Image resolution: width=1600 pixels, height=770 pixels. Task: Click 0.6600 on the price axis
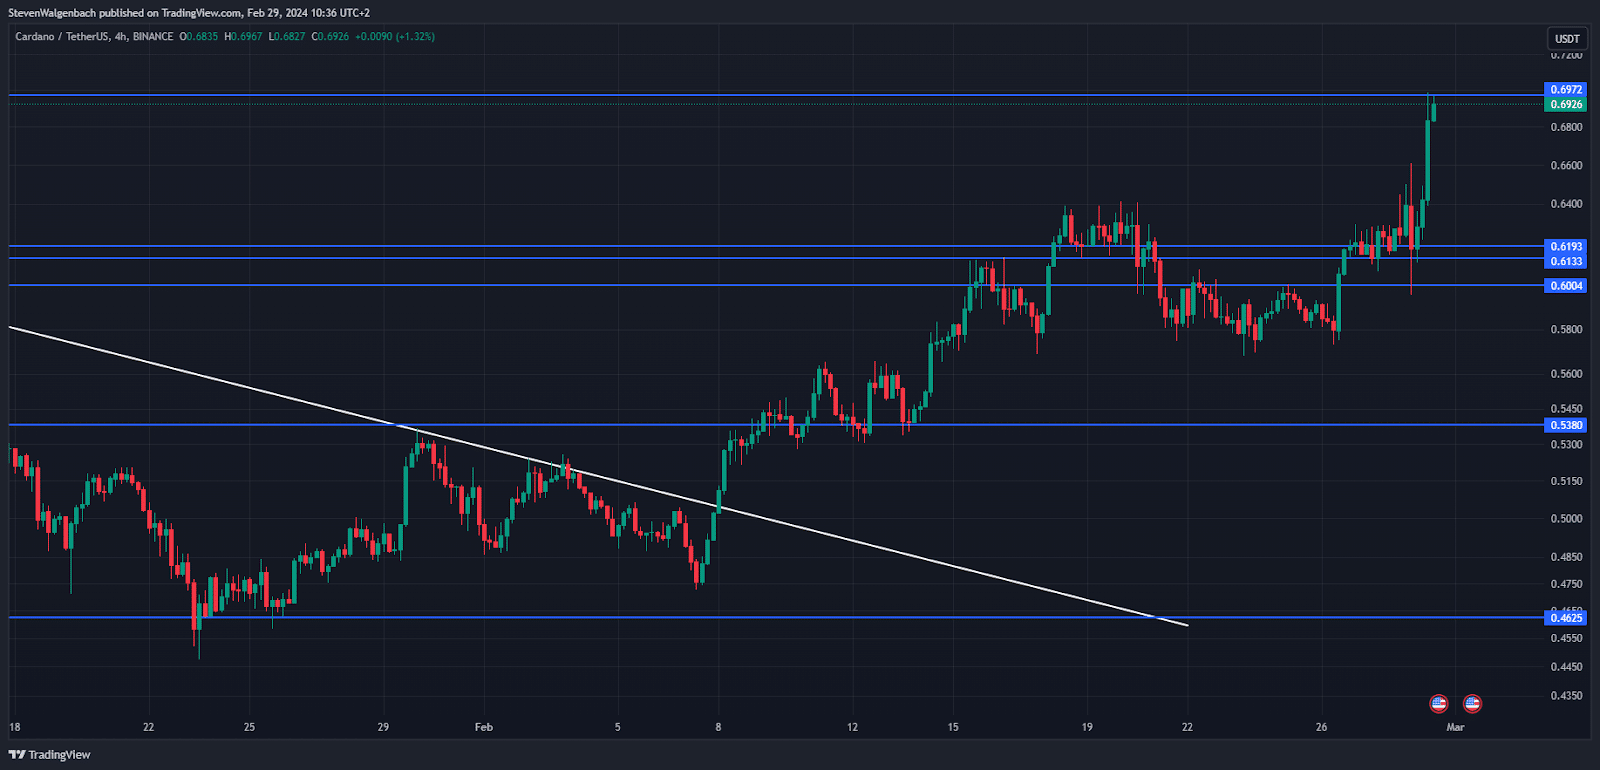click(x=1566, y=166)
